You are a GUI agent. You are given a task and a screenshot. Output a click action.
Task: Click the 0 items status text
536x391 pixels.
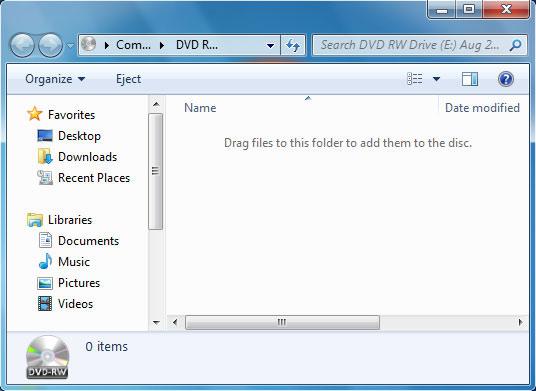[x=107, y=347]
